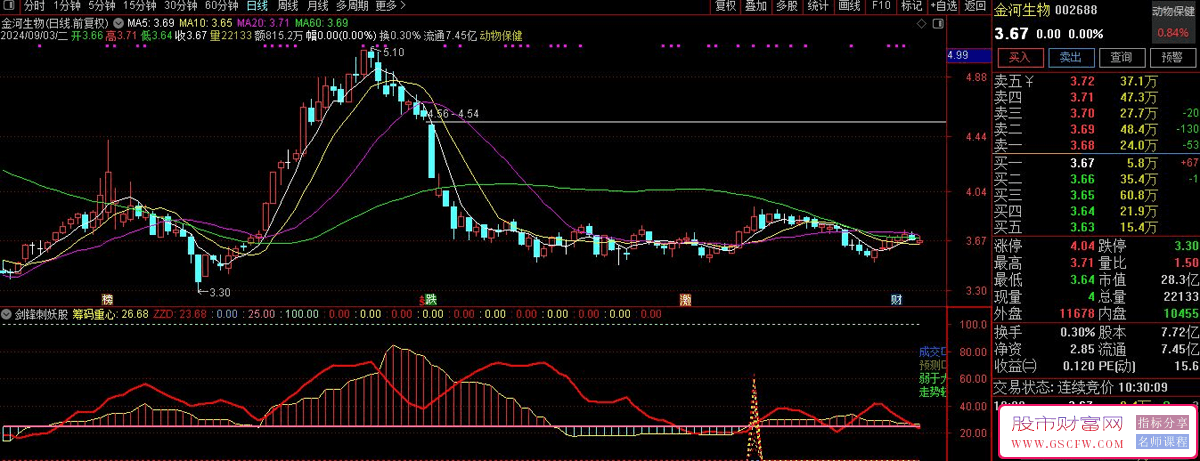Viewport: 1200px width, 461px height.
Task: Click the 内盘 value 10455
Action: click(x=1180, y=313)
